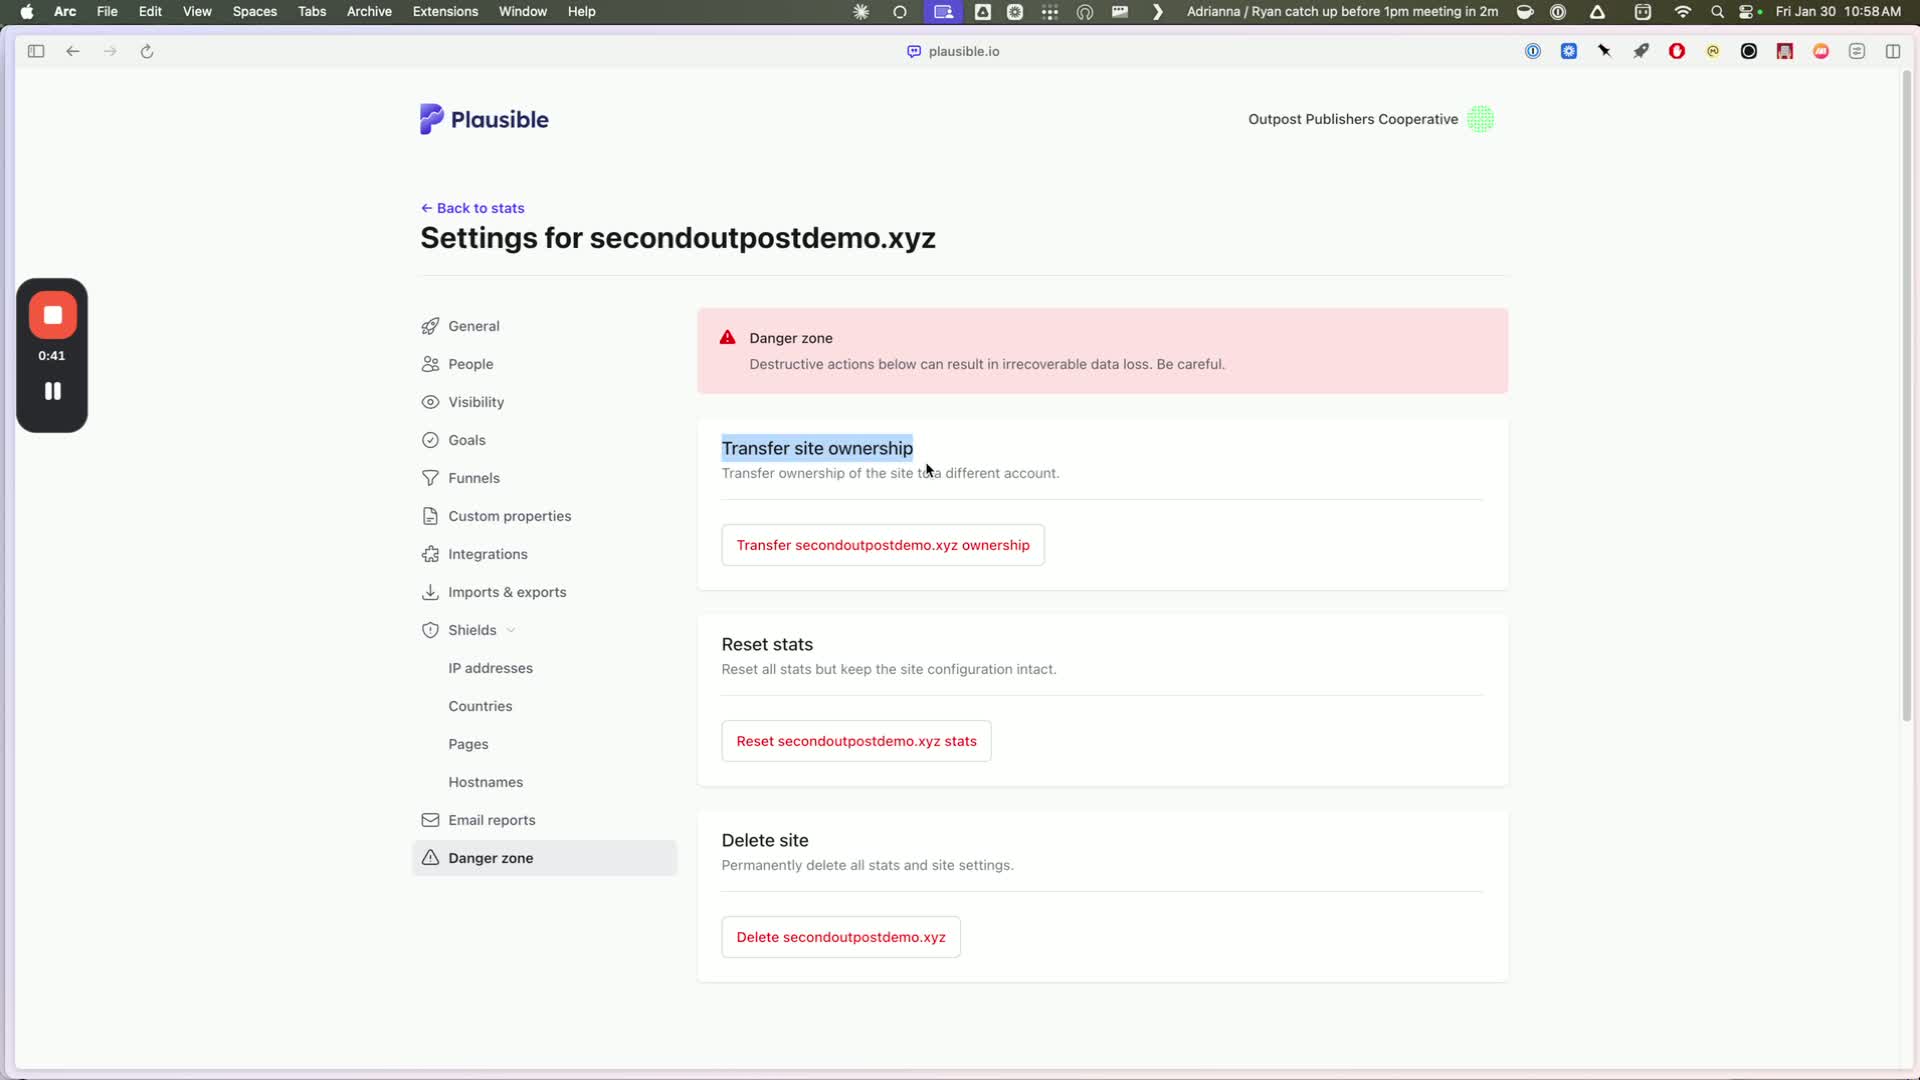The width and height of the screenshot is (1920, 1080).
Task: Click the Integrations puzzle icon
Action: click(430, 554)
